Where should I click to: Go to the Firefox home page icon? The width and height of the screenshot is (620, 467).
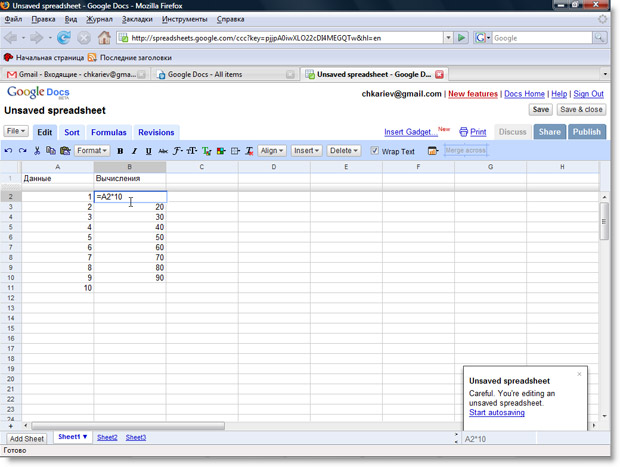click(x=104, y=38)
